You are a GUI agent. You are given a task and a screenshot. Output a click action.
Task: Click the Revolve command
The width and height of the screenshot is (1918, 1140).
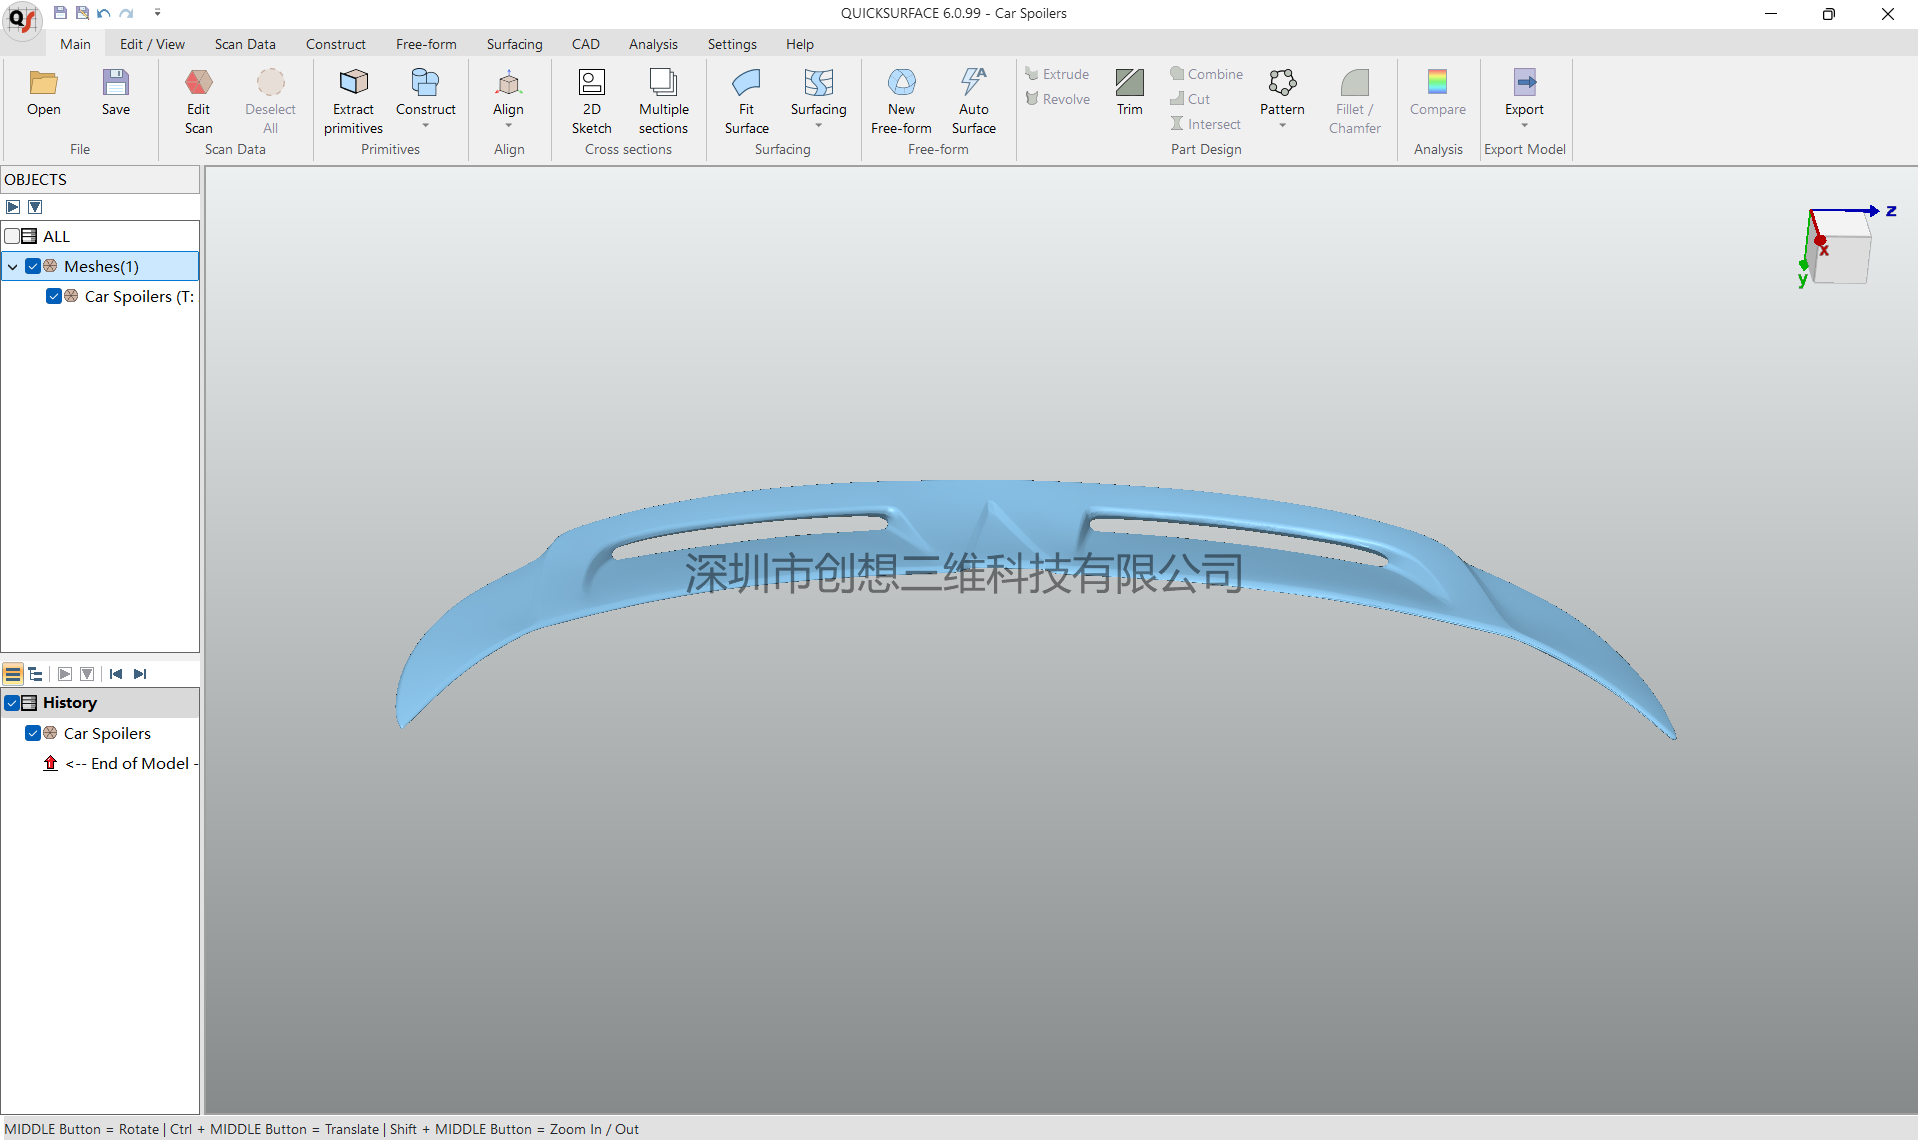[1057, 99]
